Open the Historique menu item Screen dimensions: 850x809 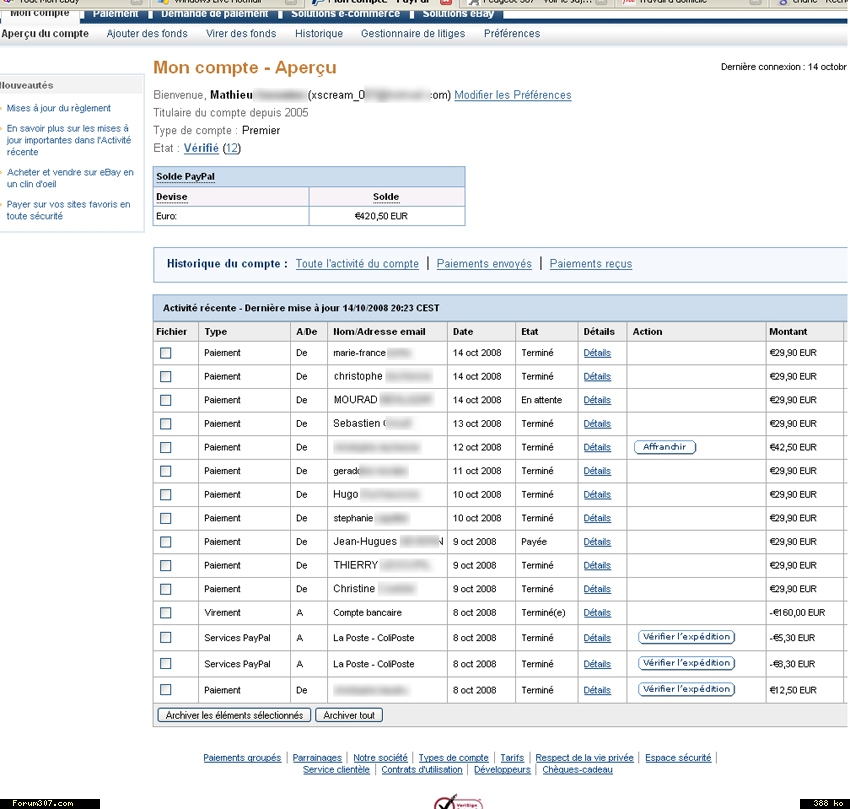319,34
